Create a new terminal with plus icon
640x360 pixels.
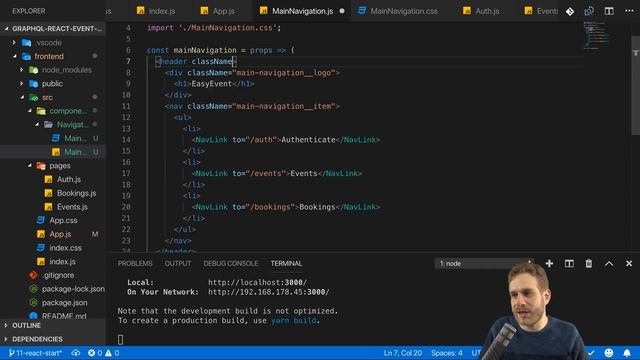549,264
